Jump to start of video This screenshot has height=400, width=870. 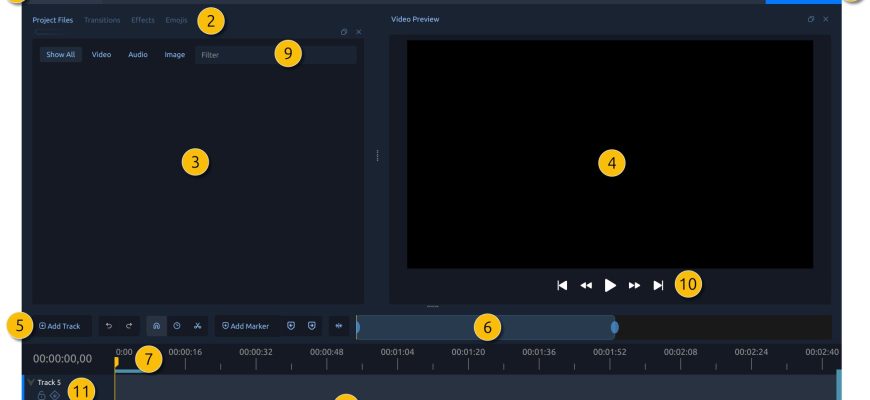[562, 285]
